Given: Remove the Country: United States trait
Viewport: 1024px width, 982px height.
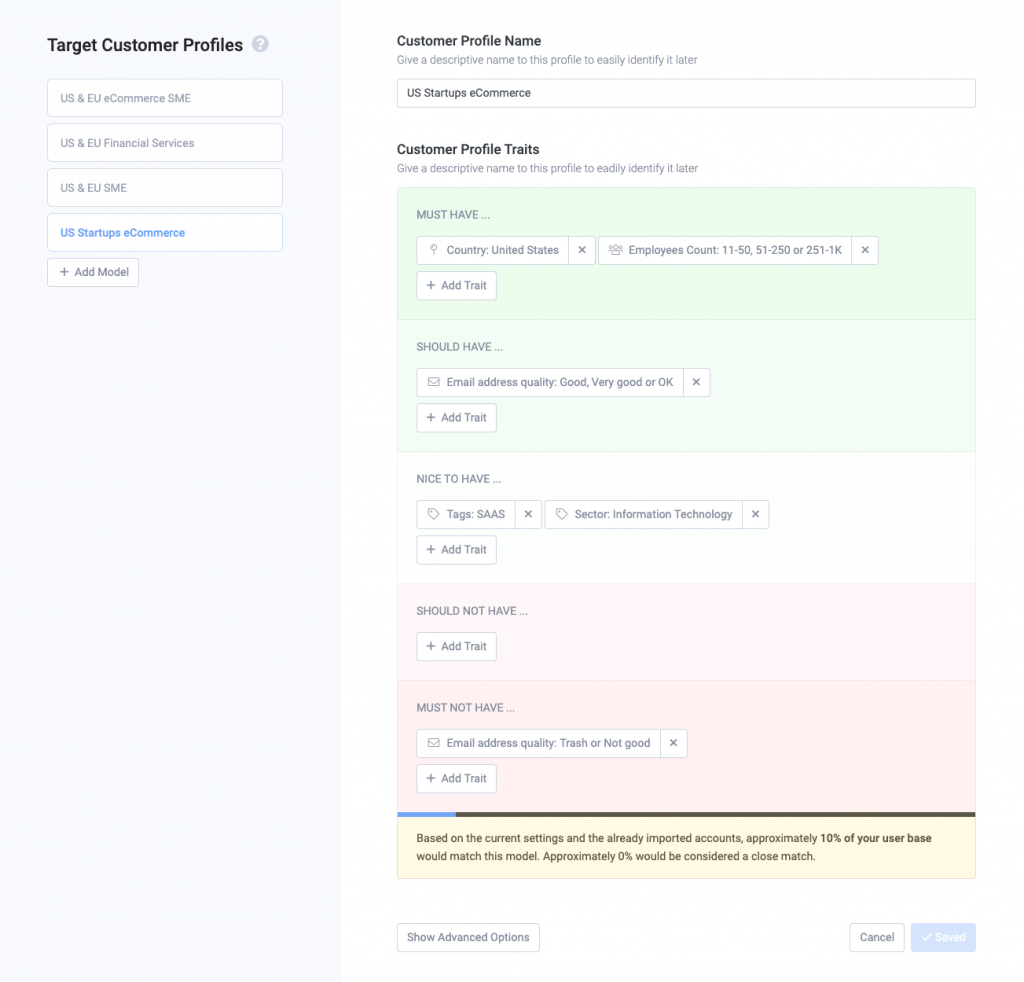Looking at the screenshot, I should [x=582, y=250].
